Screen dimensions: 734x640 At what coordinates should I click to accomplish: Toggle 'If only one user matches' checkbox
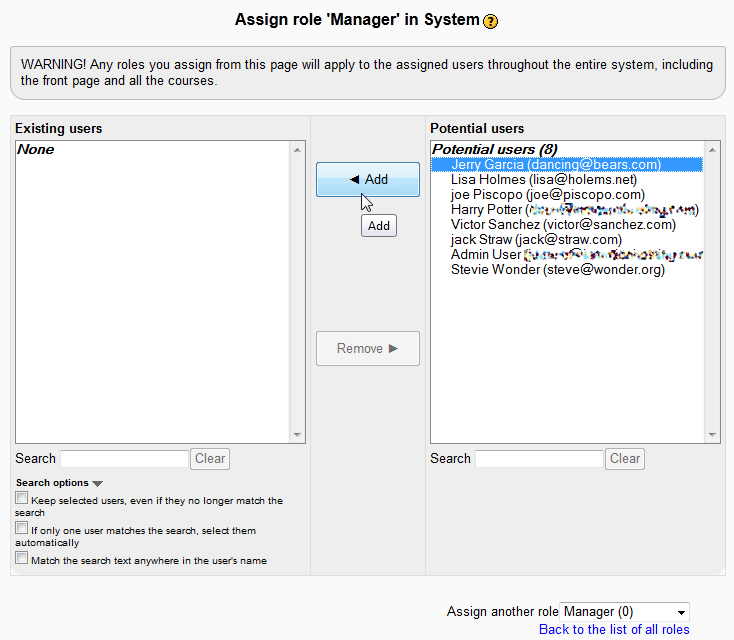[x=22, y=528]
